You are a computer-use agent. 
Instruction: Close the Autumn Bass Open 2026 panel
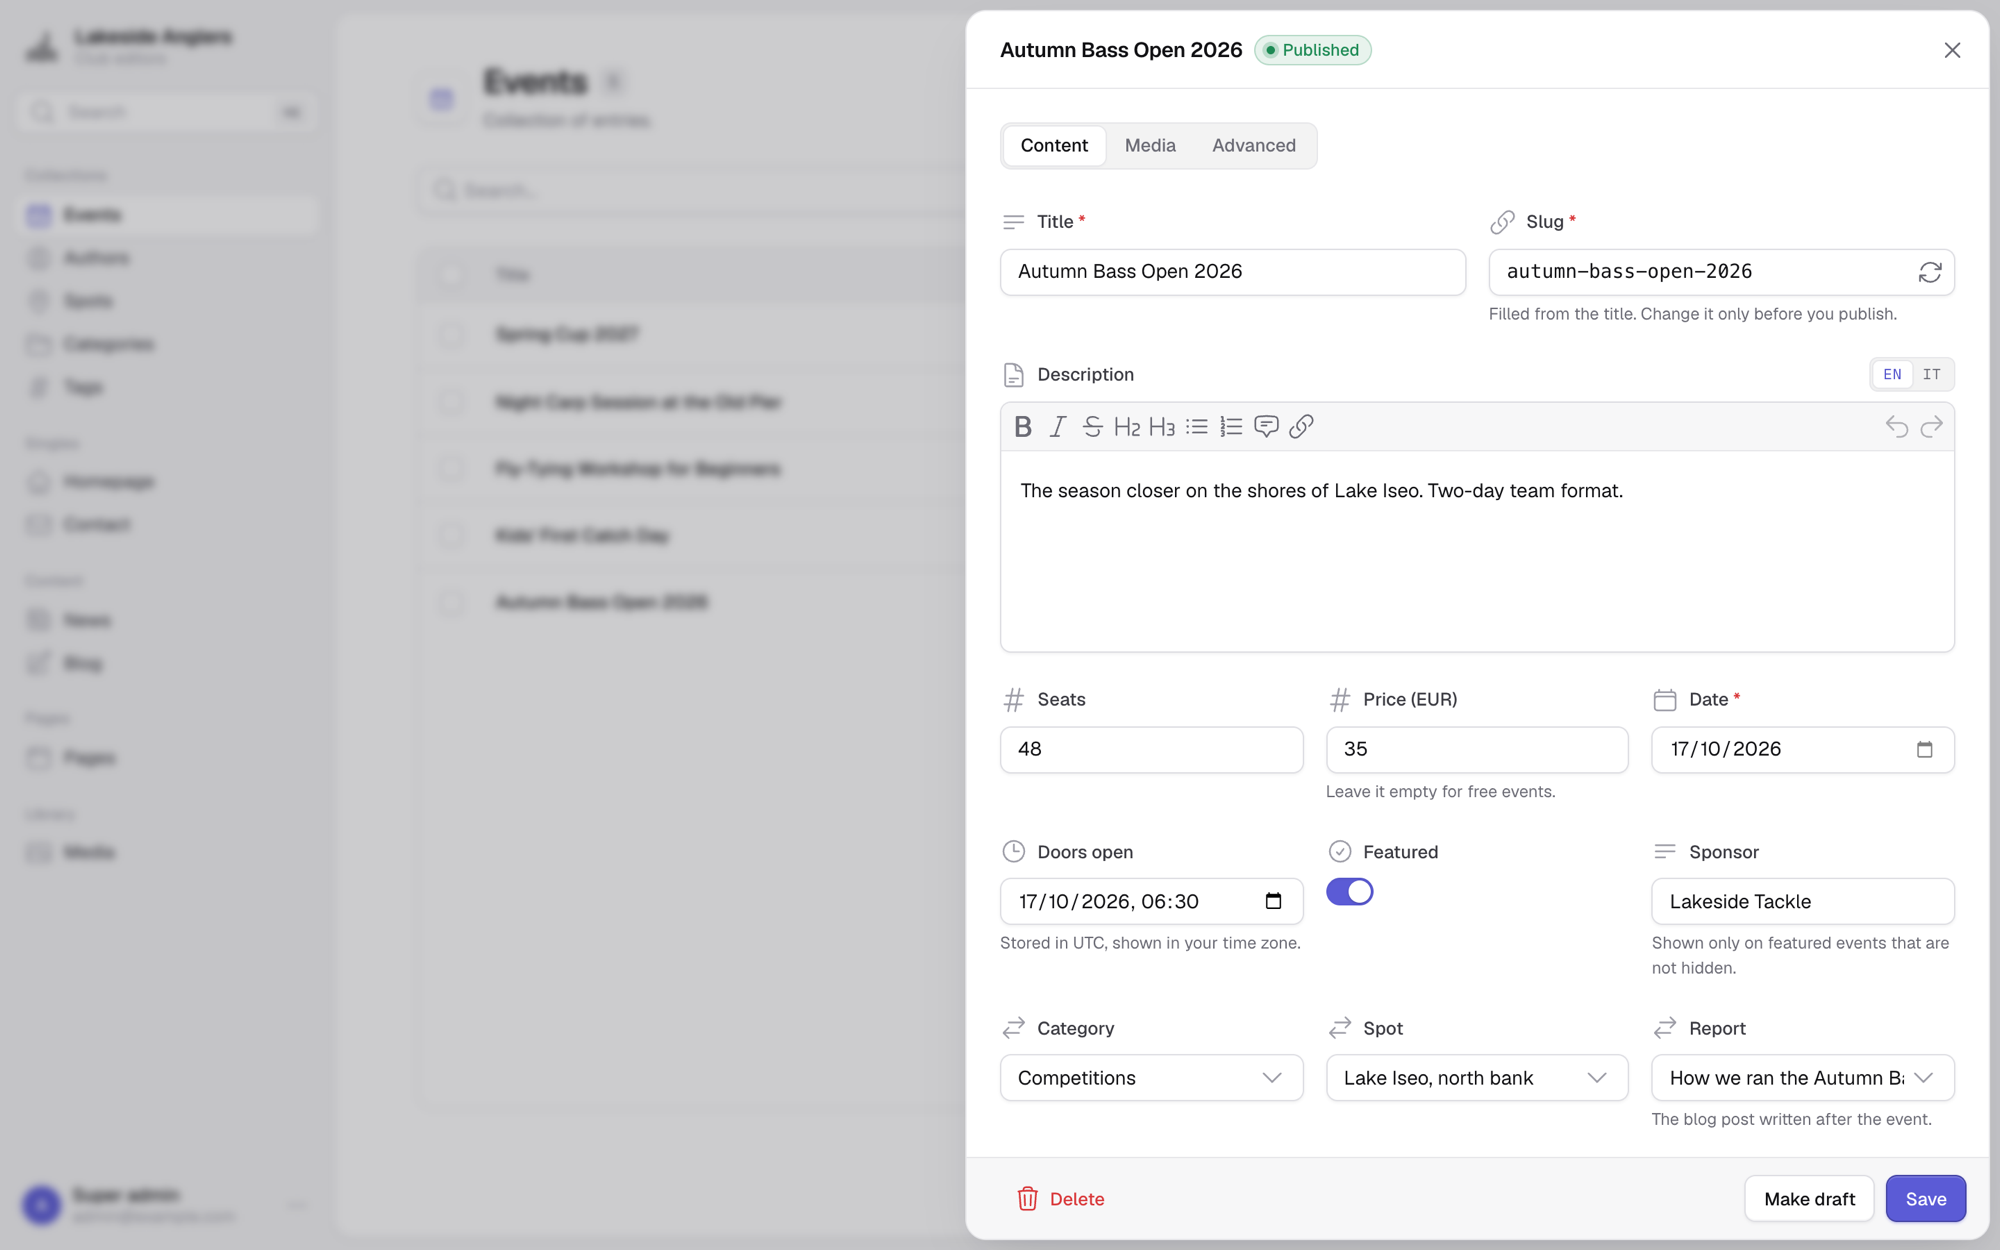(x=1952, y=50)
